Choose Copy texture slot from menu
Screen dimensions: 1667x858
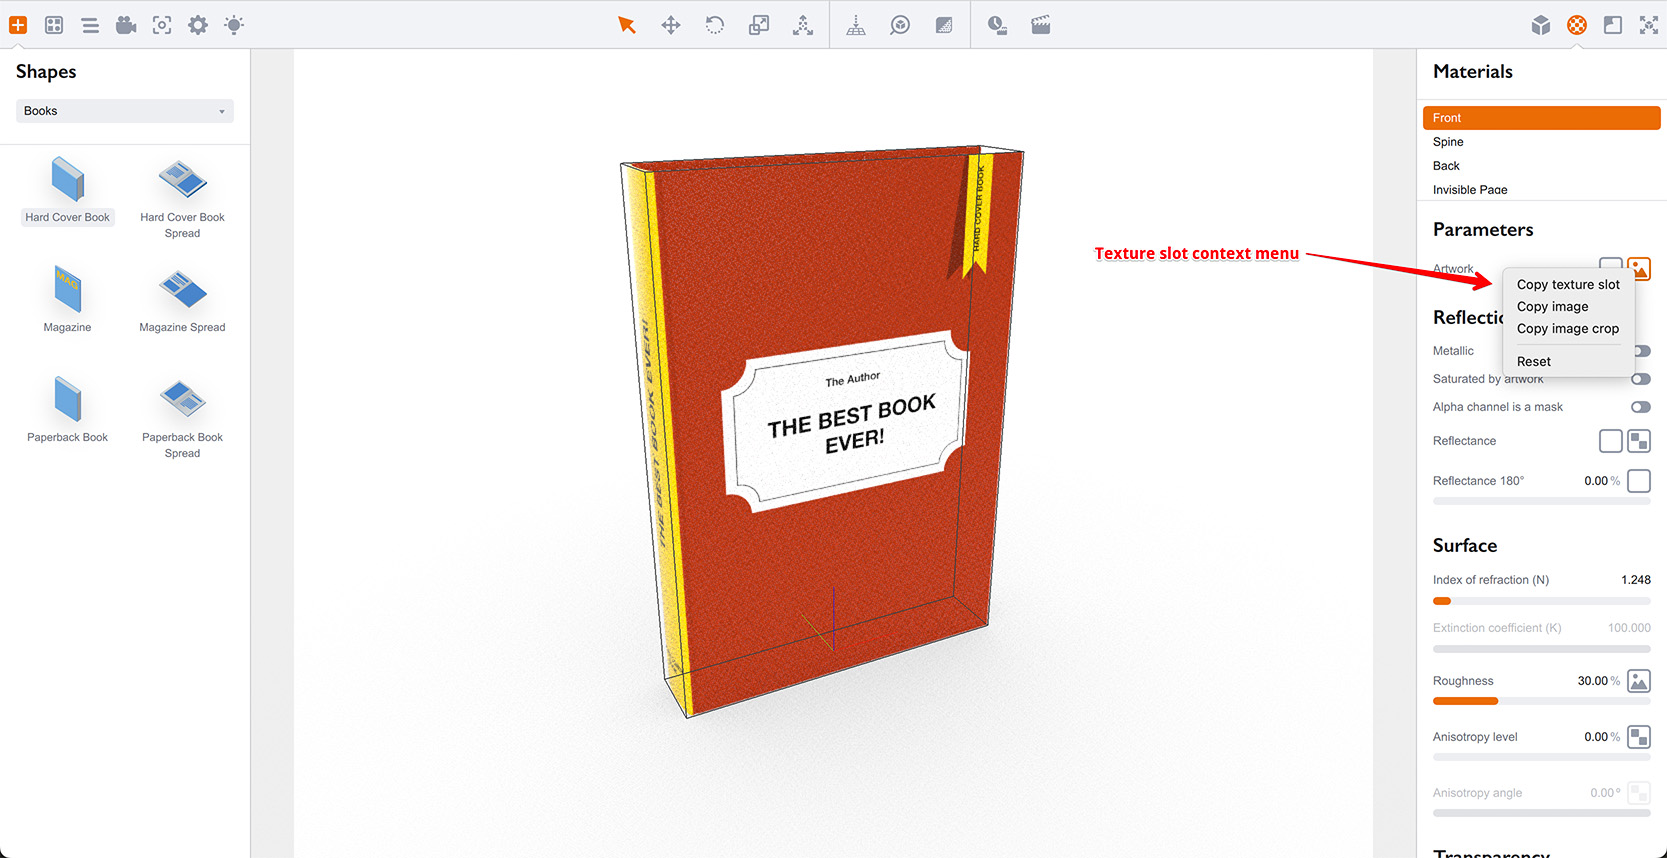[1567, 285]
